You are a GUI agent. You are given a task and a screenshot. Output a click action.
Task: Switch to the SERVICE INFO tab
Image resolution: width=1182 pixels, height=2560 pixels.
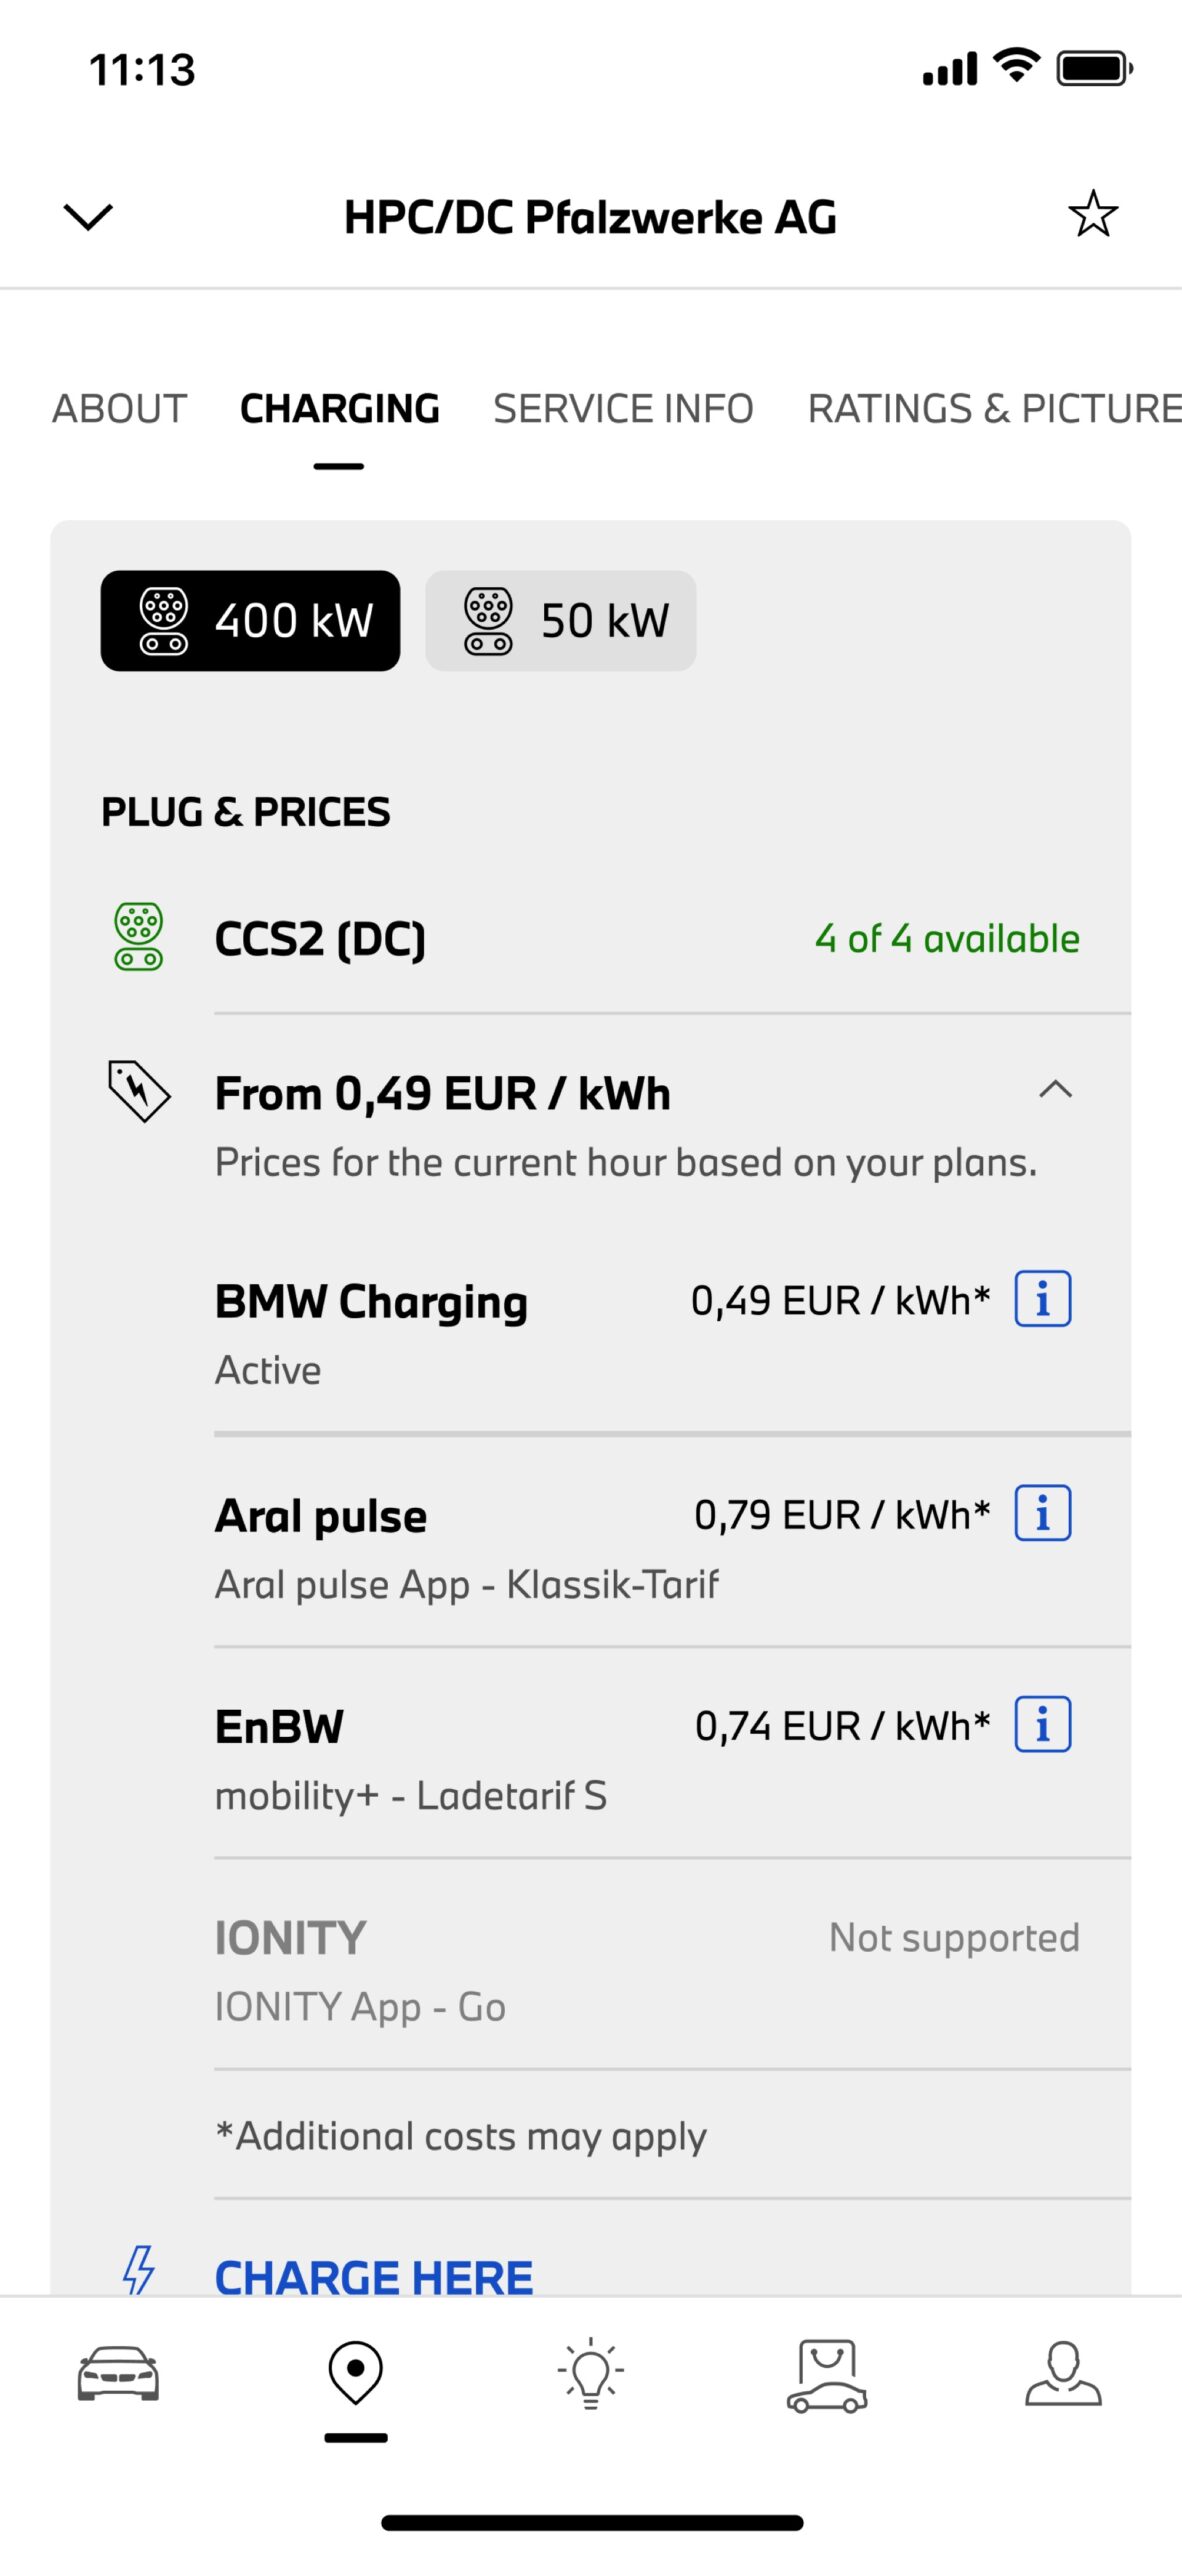coord(623,408)
